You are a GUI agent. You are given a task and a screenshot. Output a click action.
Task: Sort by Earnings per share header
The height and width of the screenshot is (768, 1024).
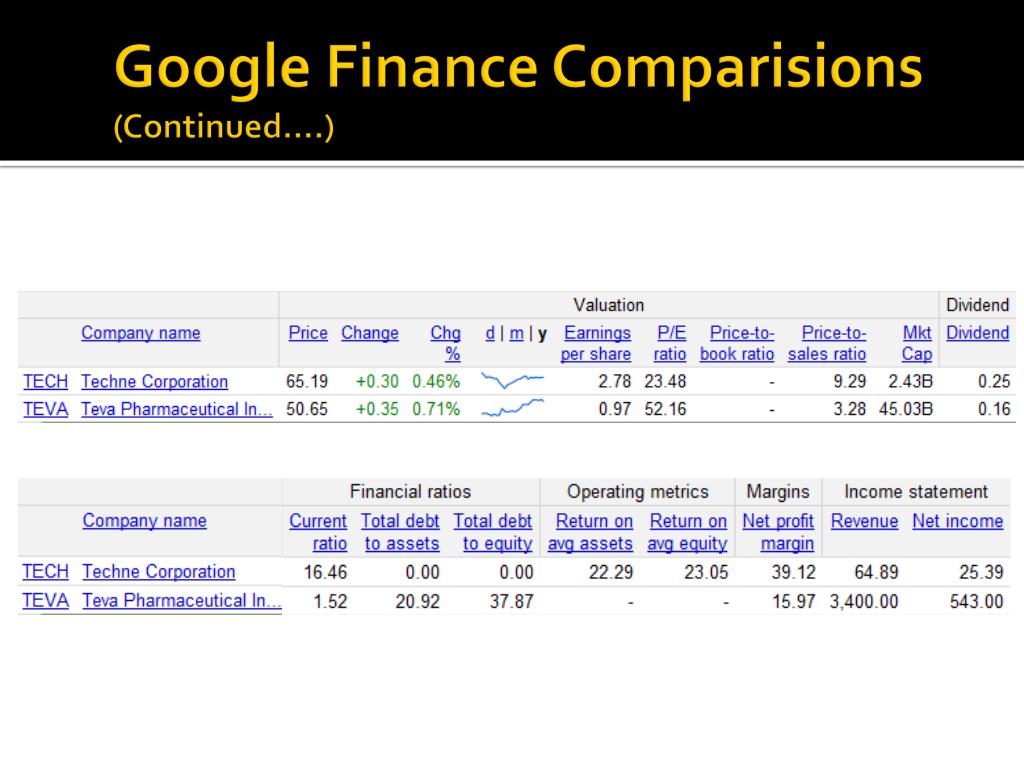596,344
